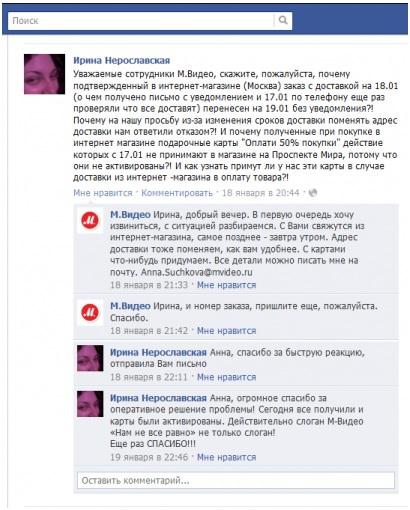The height and width of the screenshot is (510, 410).
Task: Click the second М.Видео logo icon
Action: 90,313
